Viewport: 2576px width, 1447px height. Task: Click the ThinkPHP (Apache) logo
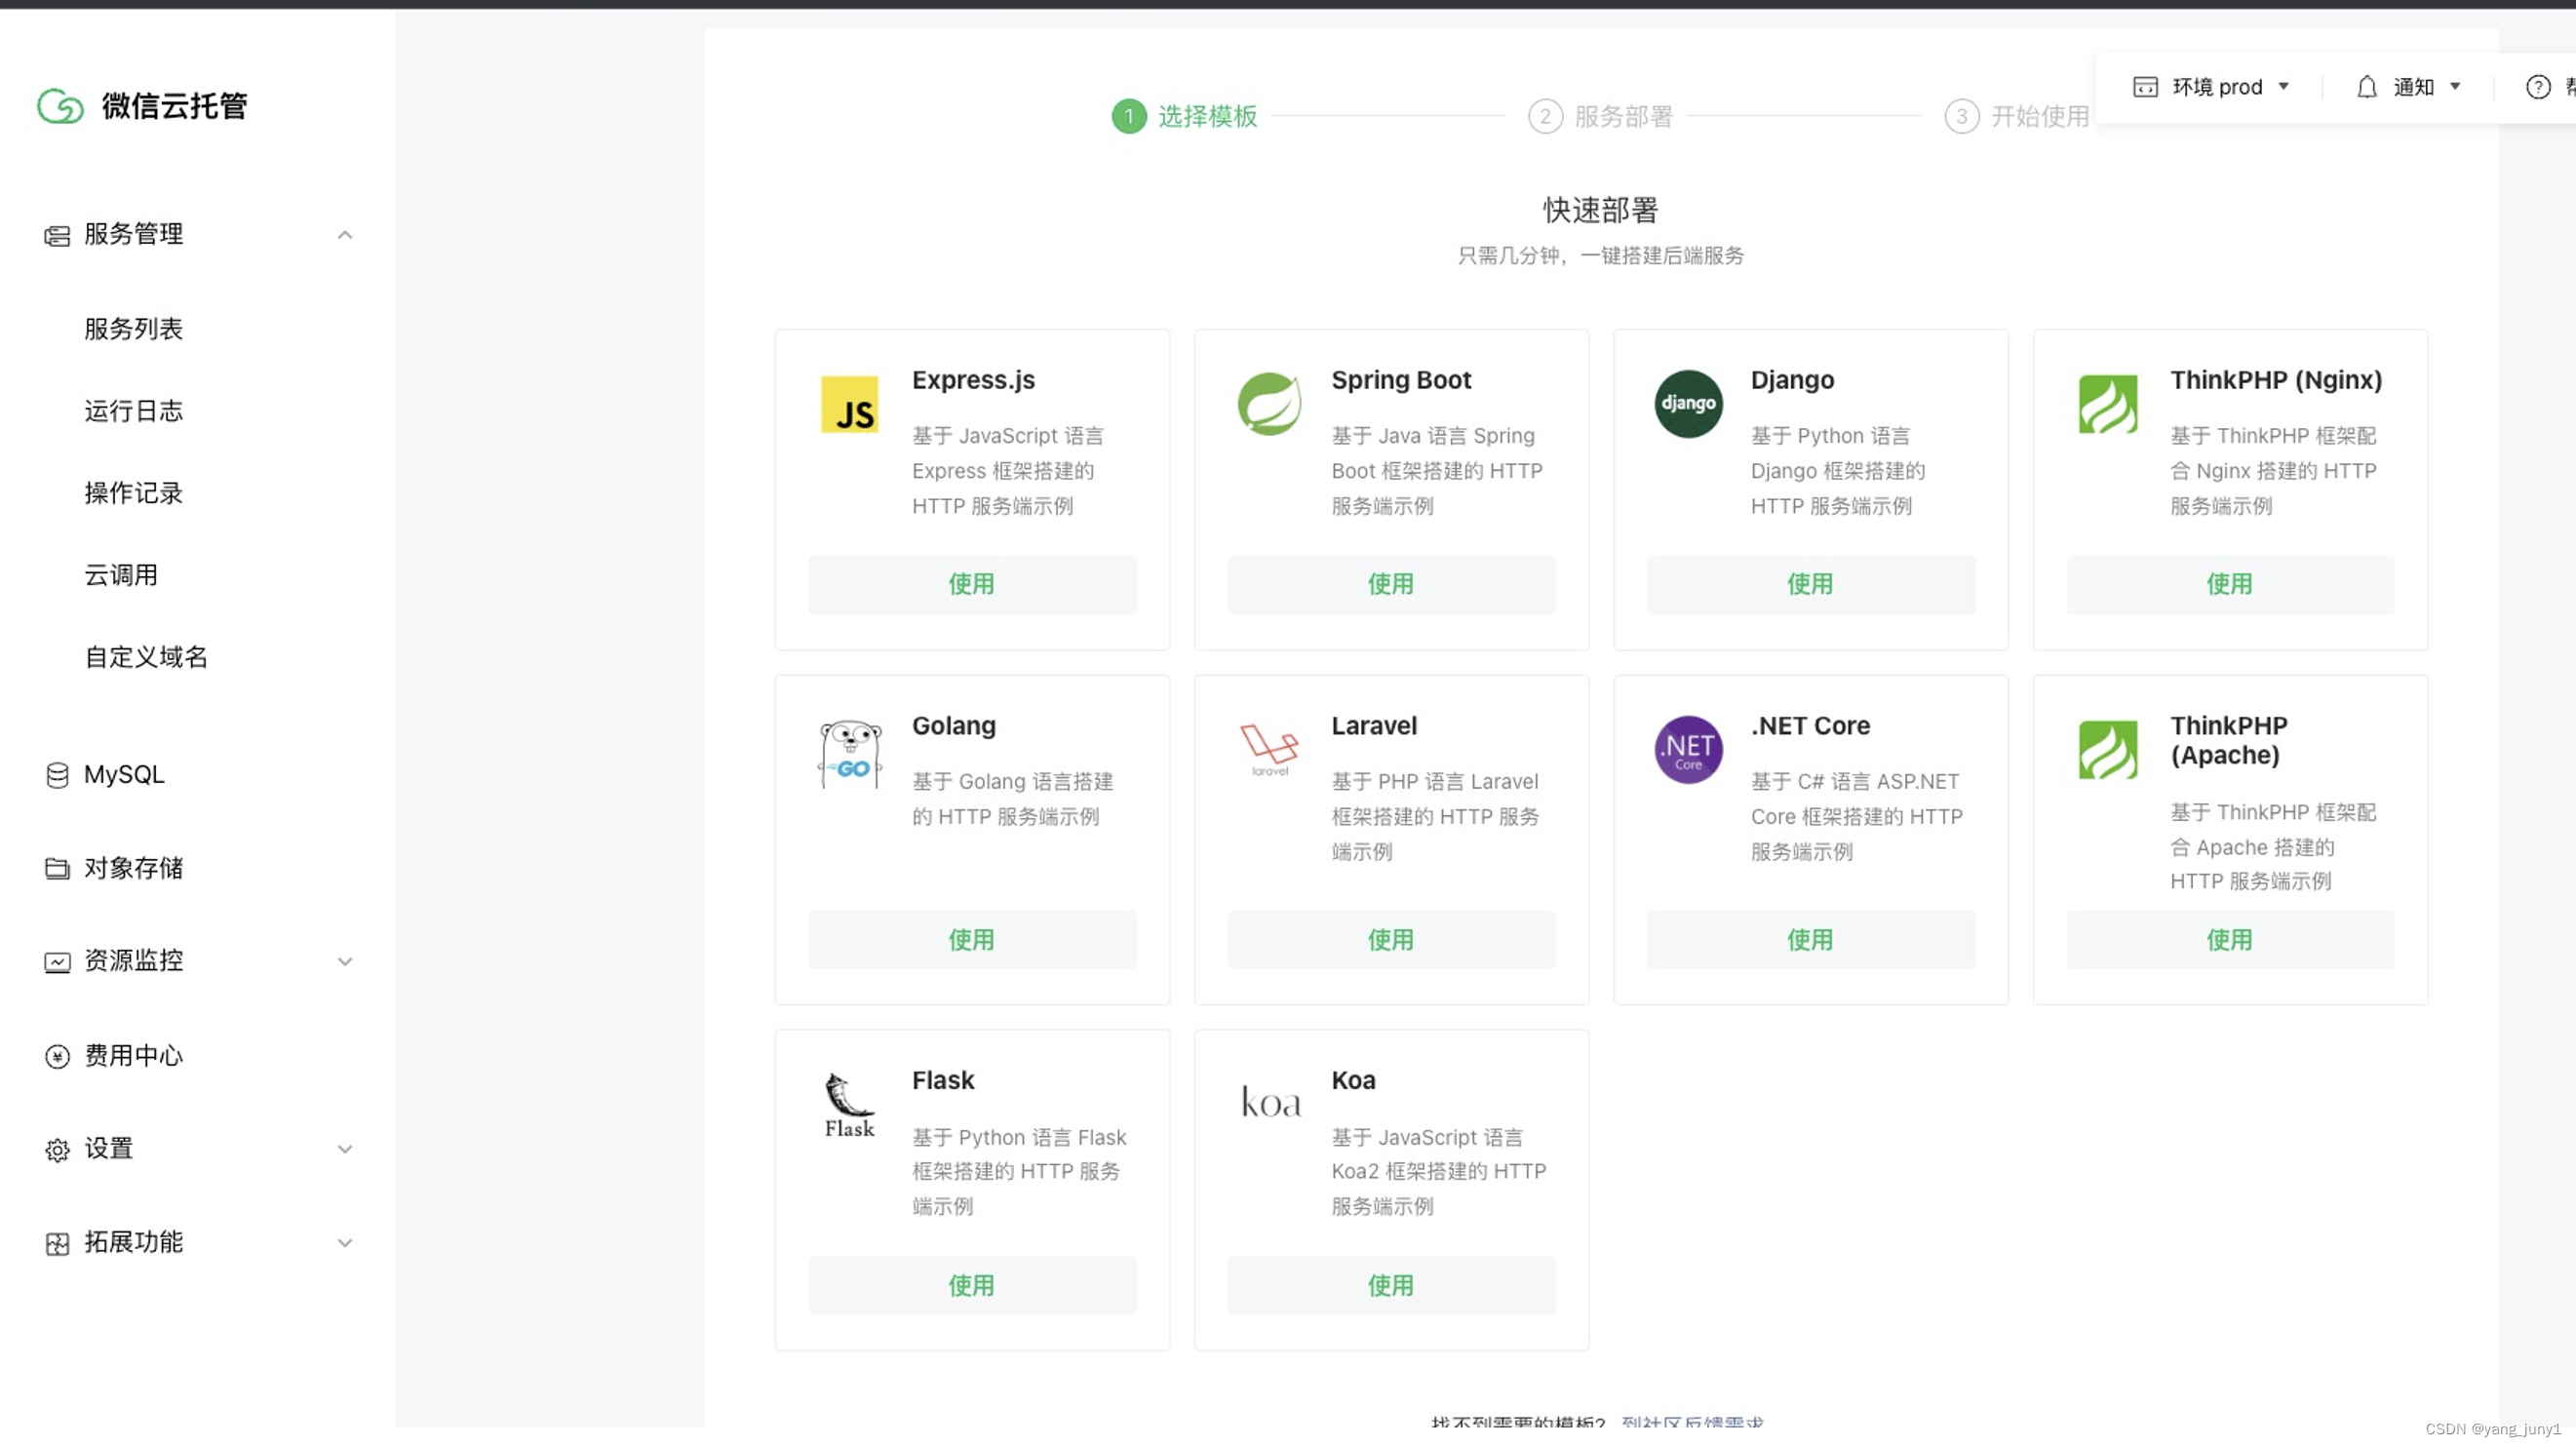(x=2108, y=749)
